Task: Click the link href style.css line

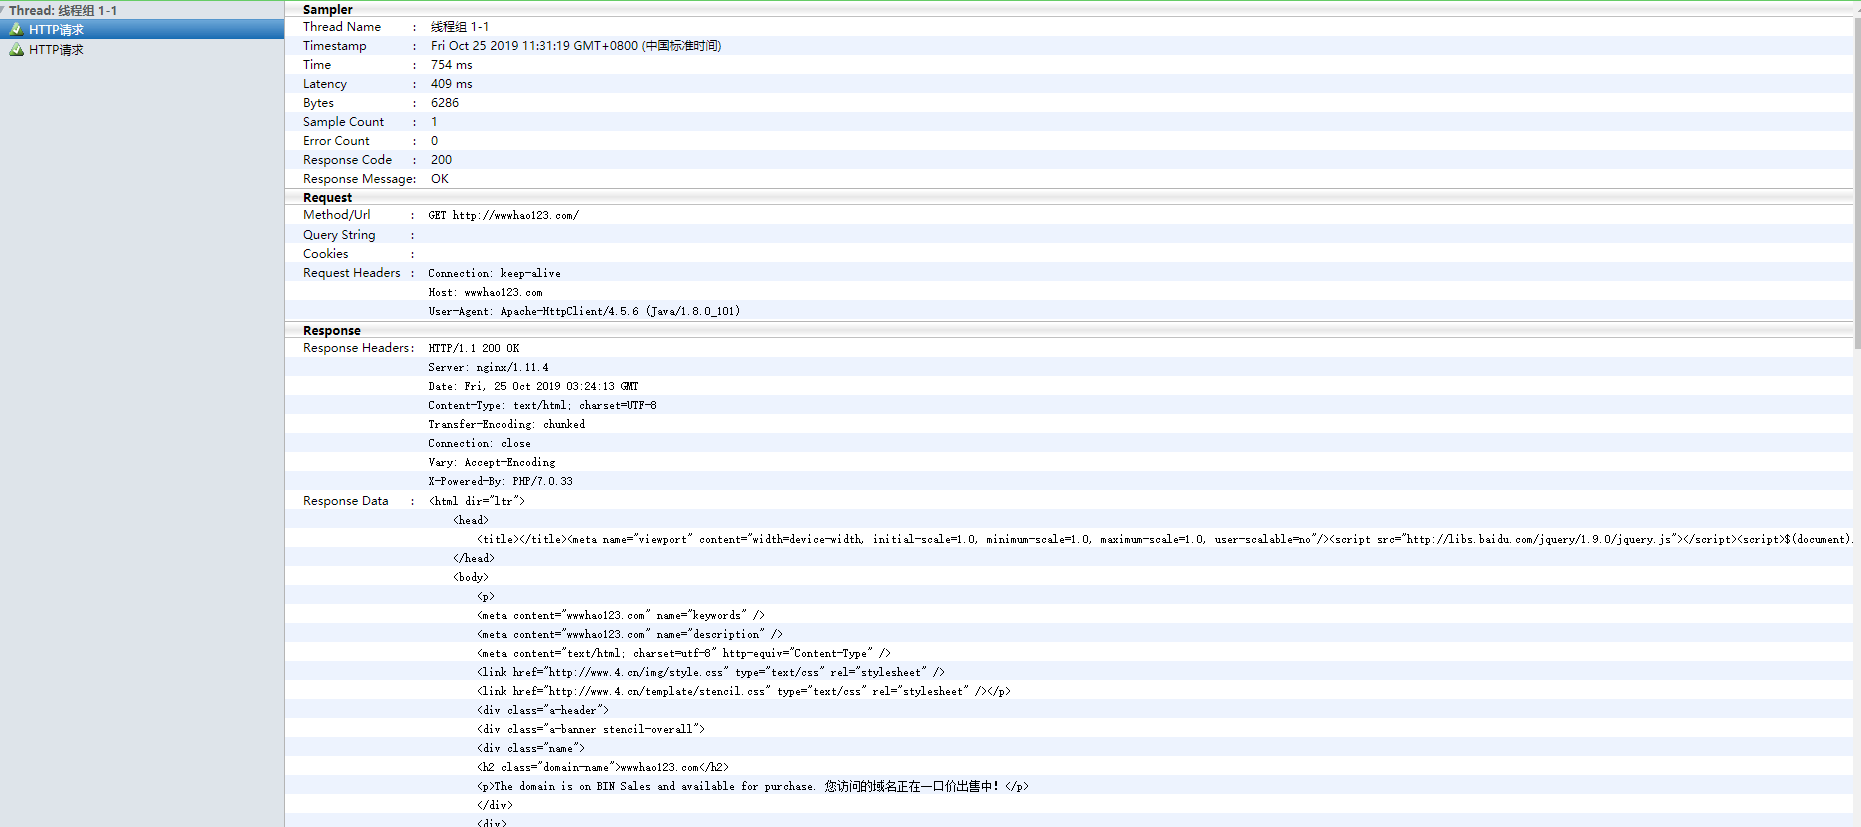Action: click(711, 672)
